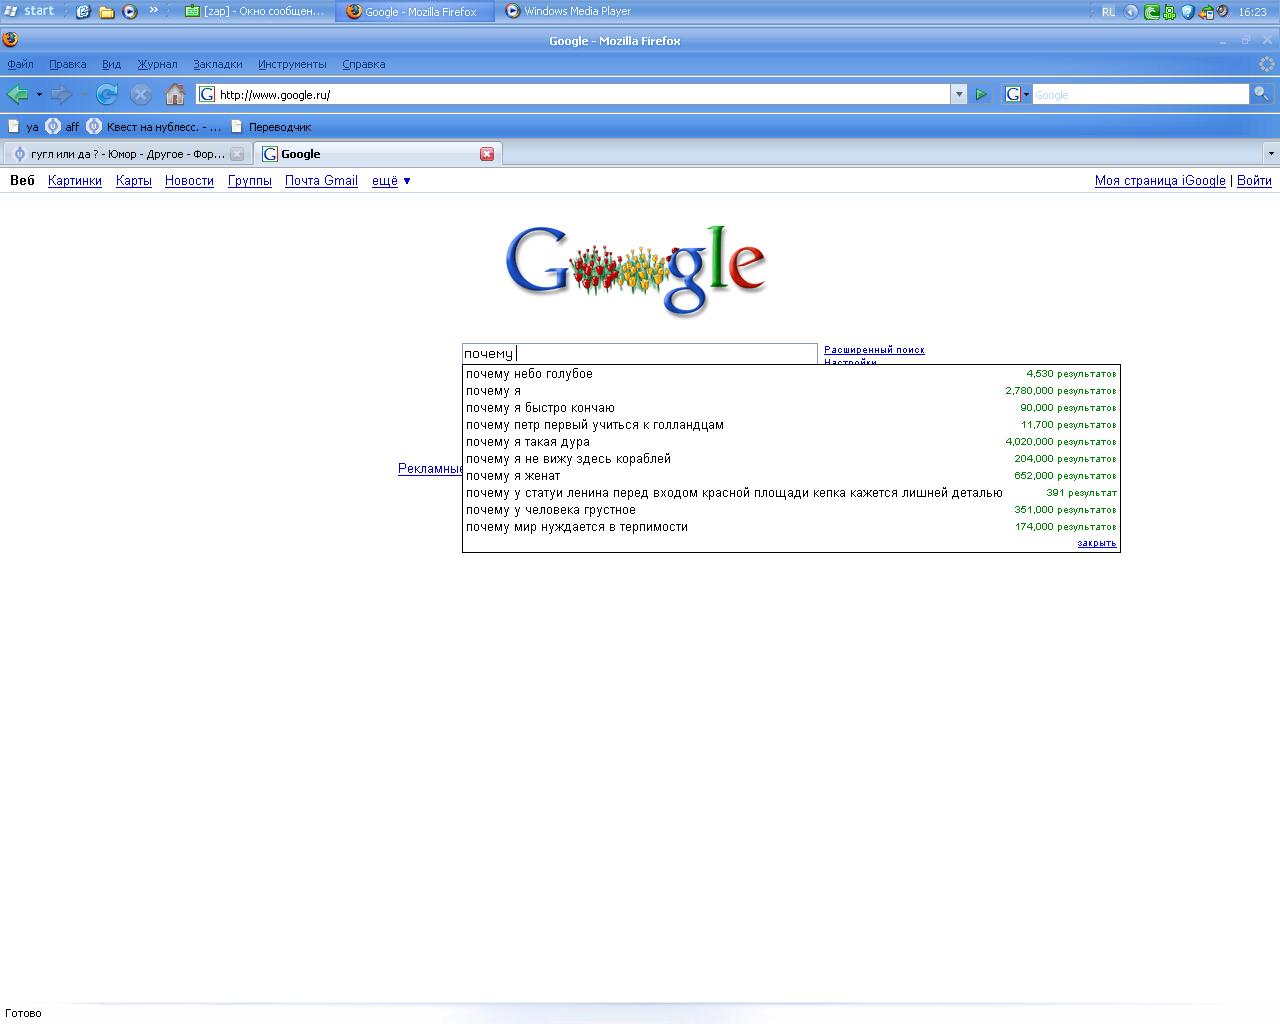Open the Правка menu
1280x1024 pixels.
pyautogui.click(x=67, y=64)
